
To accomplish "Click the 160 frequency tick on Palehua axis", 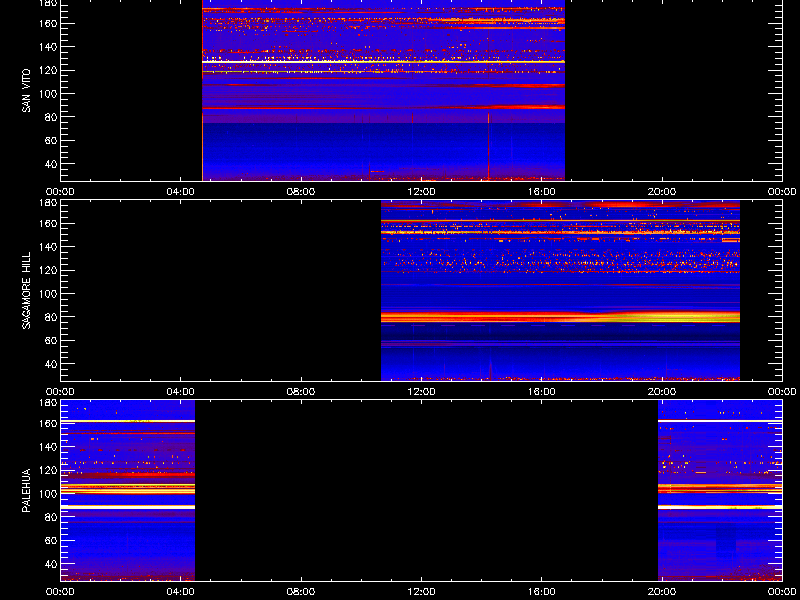I will click(48, 423).
